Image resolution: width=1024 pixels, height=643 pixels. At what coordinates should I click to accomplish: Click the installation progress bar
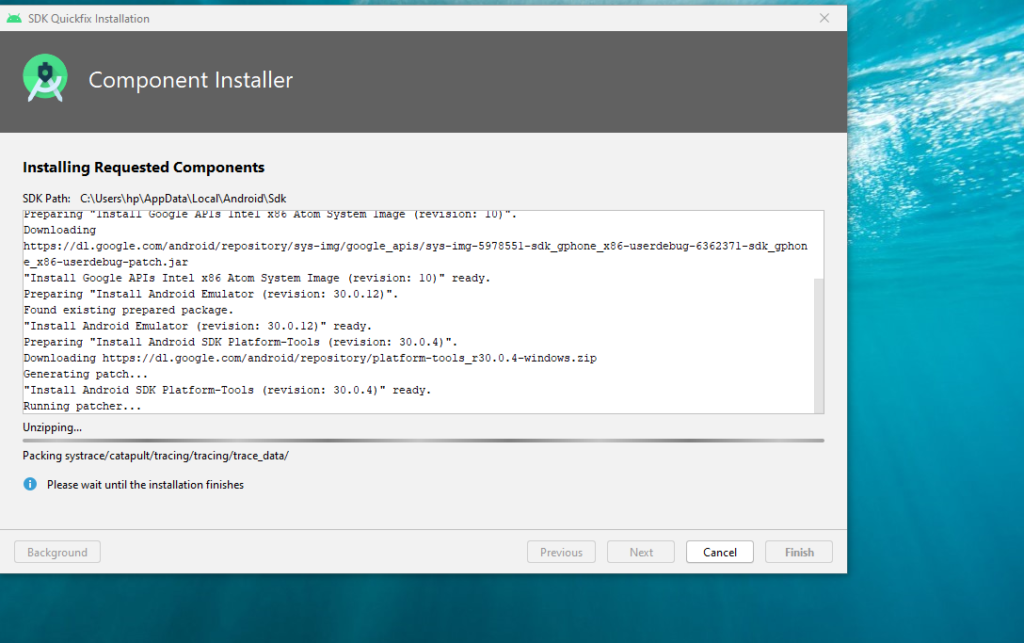click(423, 440)
